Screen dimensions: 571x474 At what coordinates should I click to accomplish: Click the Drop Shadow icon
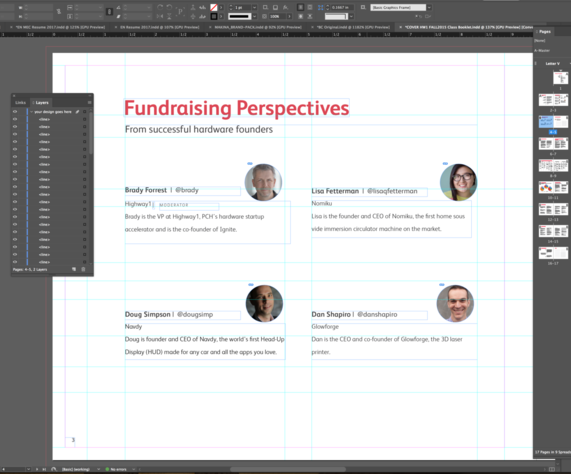pyautogui.click(x=275, y=7)
